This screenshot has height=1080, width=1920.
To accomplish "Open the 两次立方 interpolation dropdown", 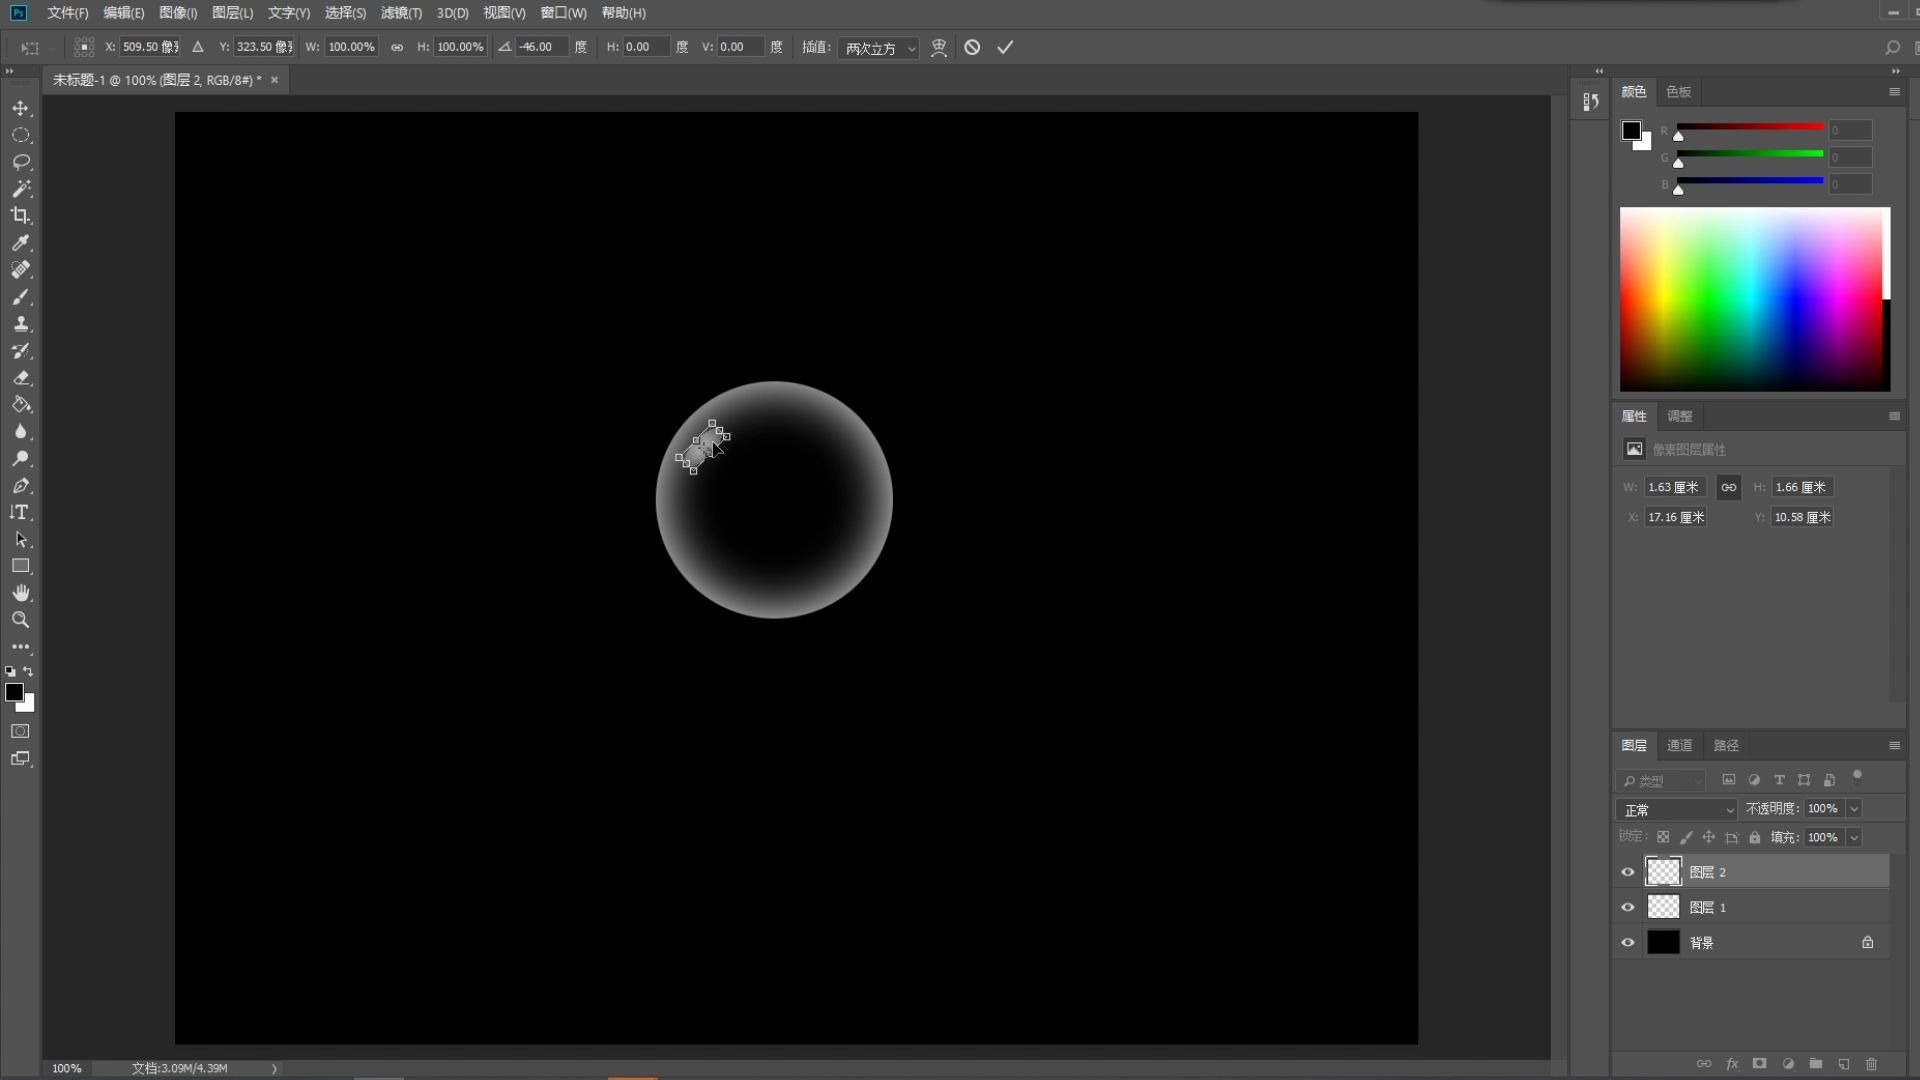I will pos(879,48).
